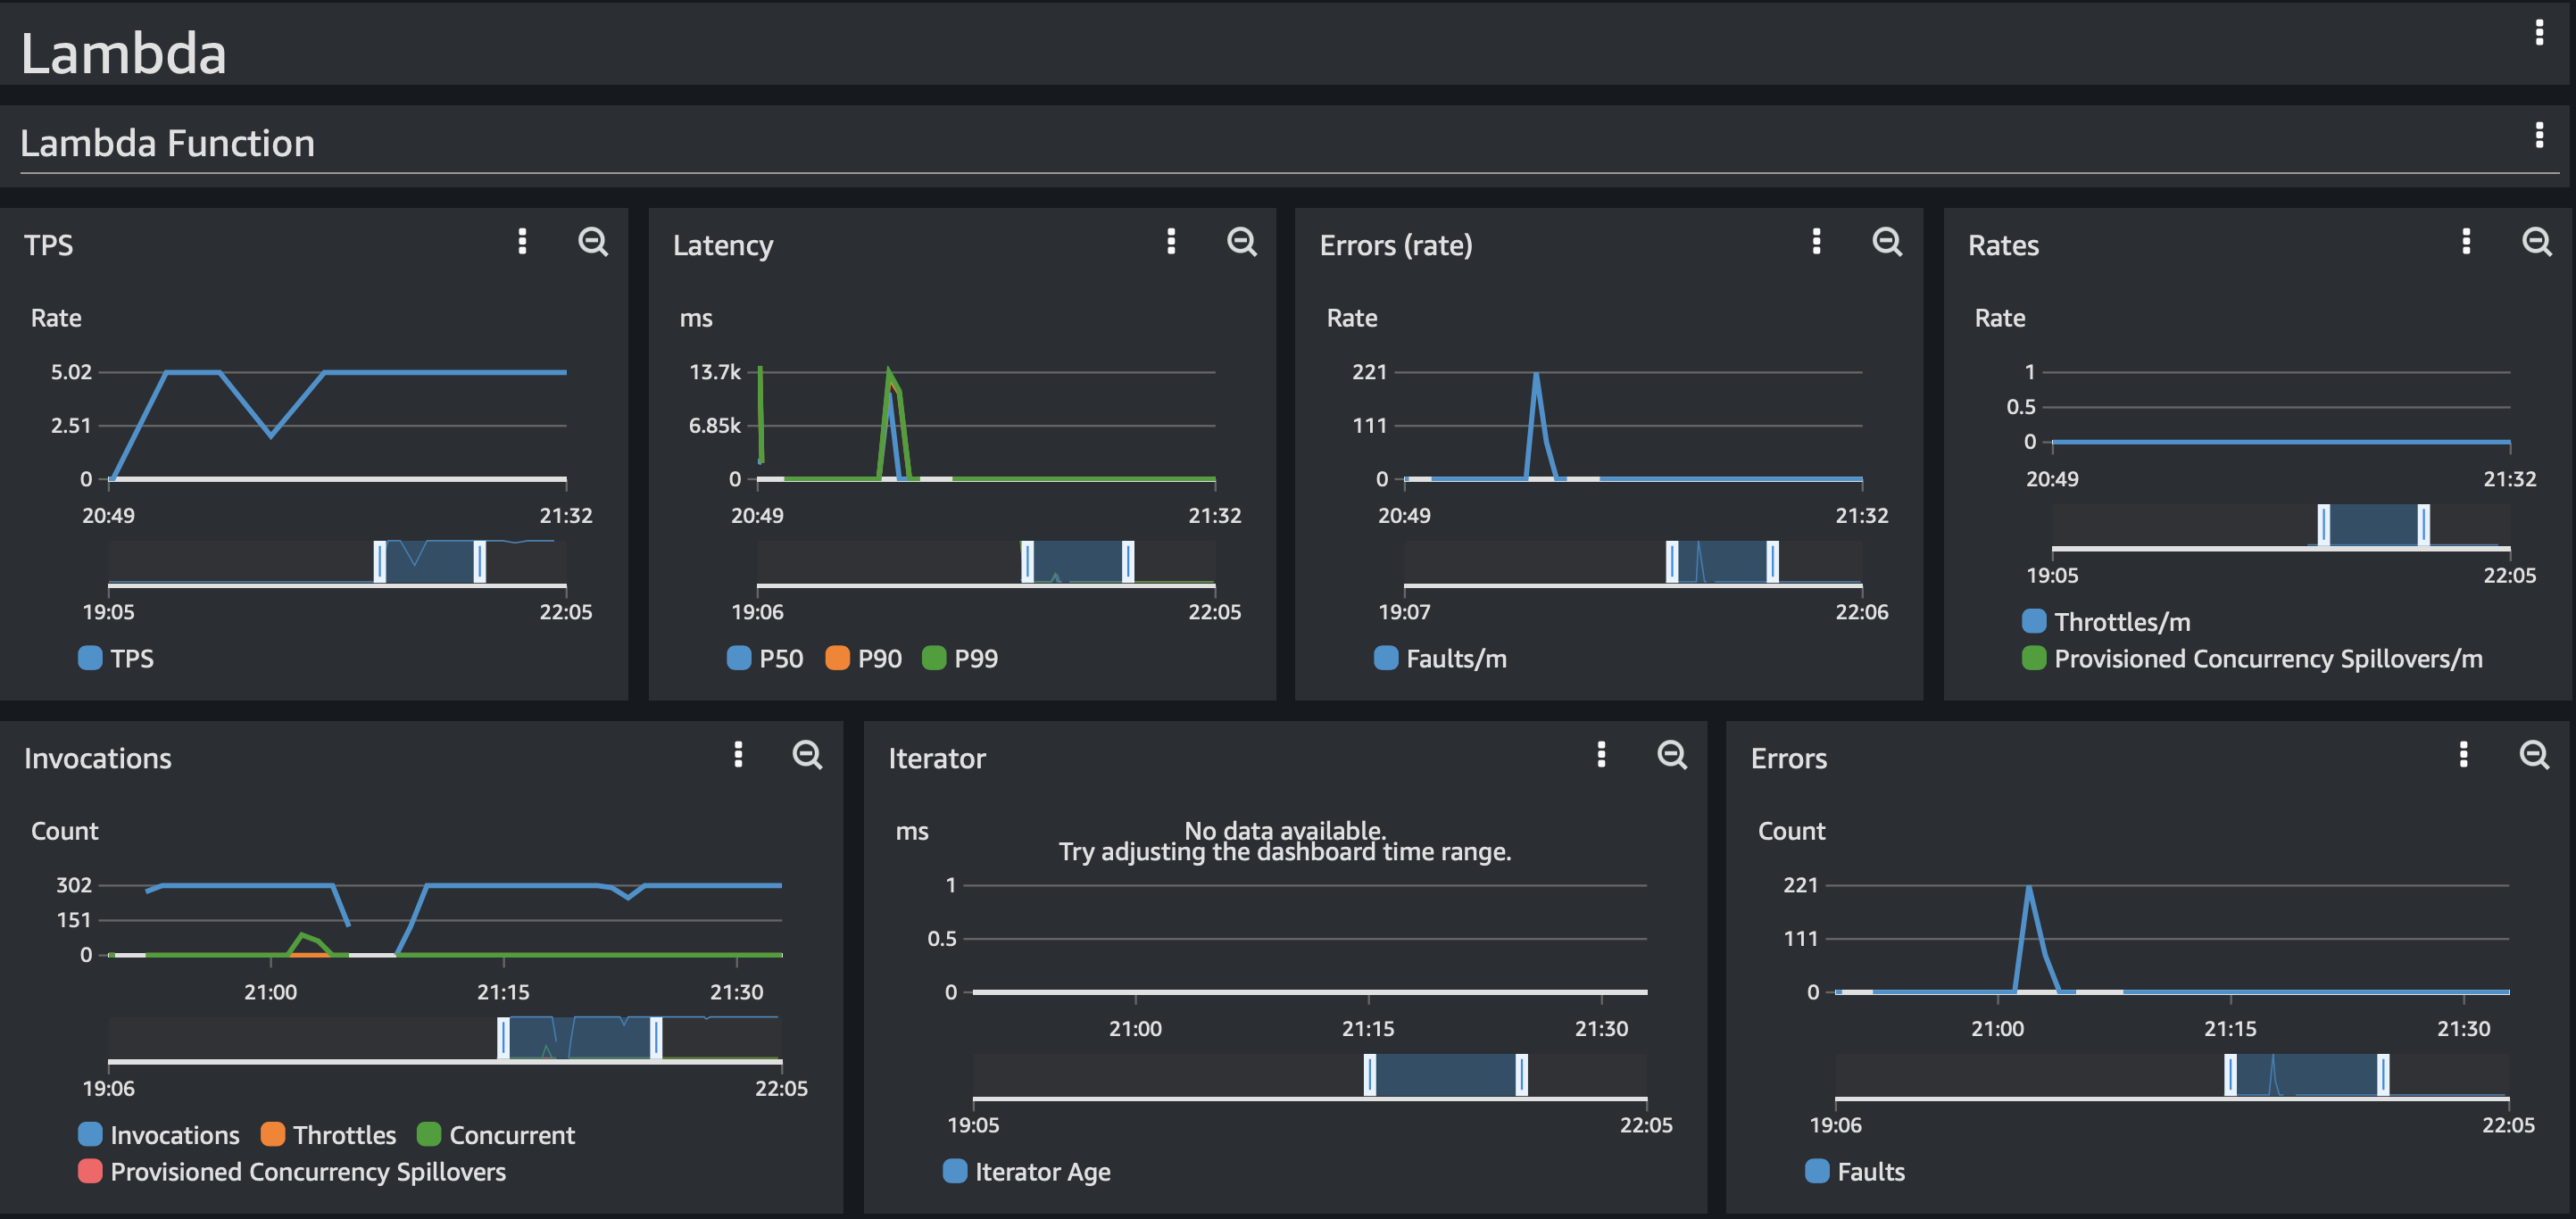
Task: Click the TPS range selector right handle
Action: click(480, 561)
